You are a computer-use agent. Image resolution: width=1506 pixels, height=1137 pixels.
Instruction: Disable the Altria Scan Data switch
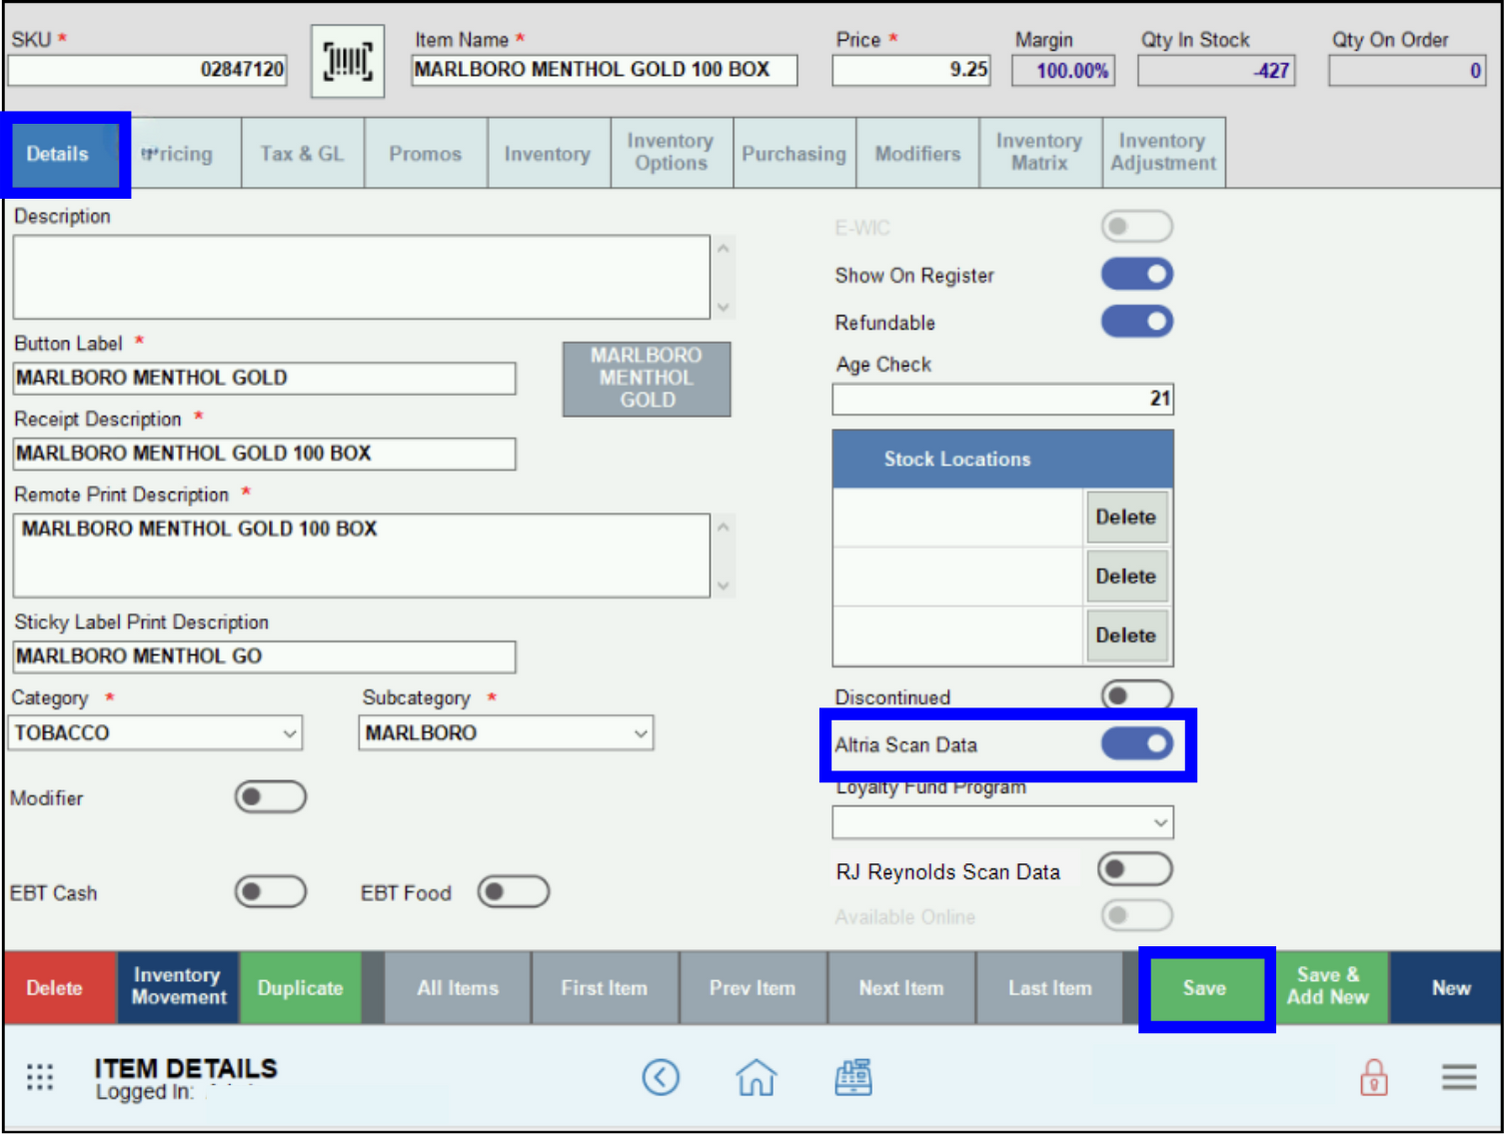point(1137,744)
